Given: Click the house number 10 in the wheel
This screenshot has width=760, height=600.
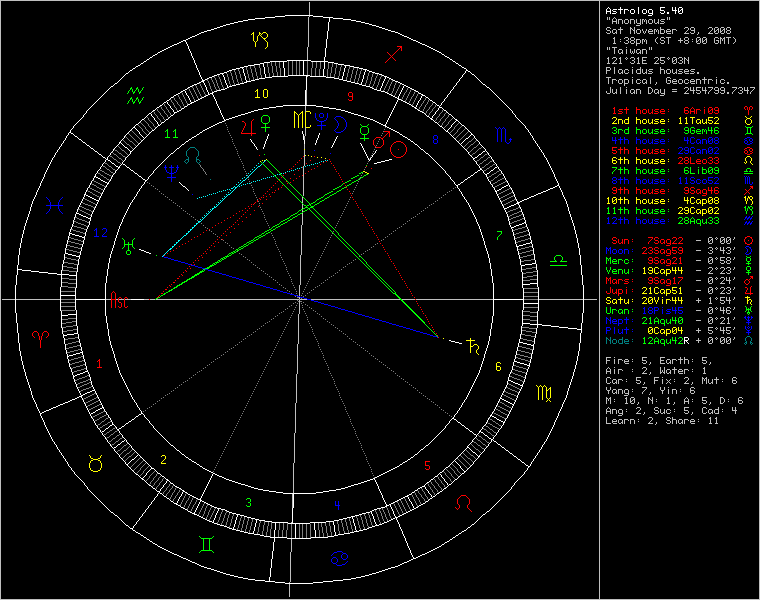Looking at the screenshot, I should [x=261, y=94].
